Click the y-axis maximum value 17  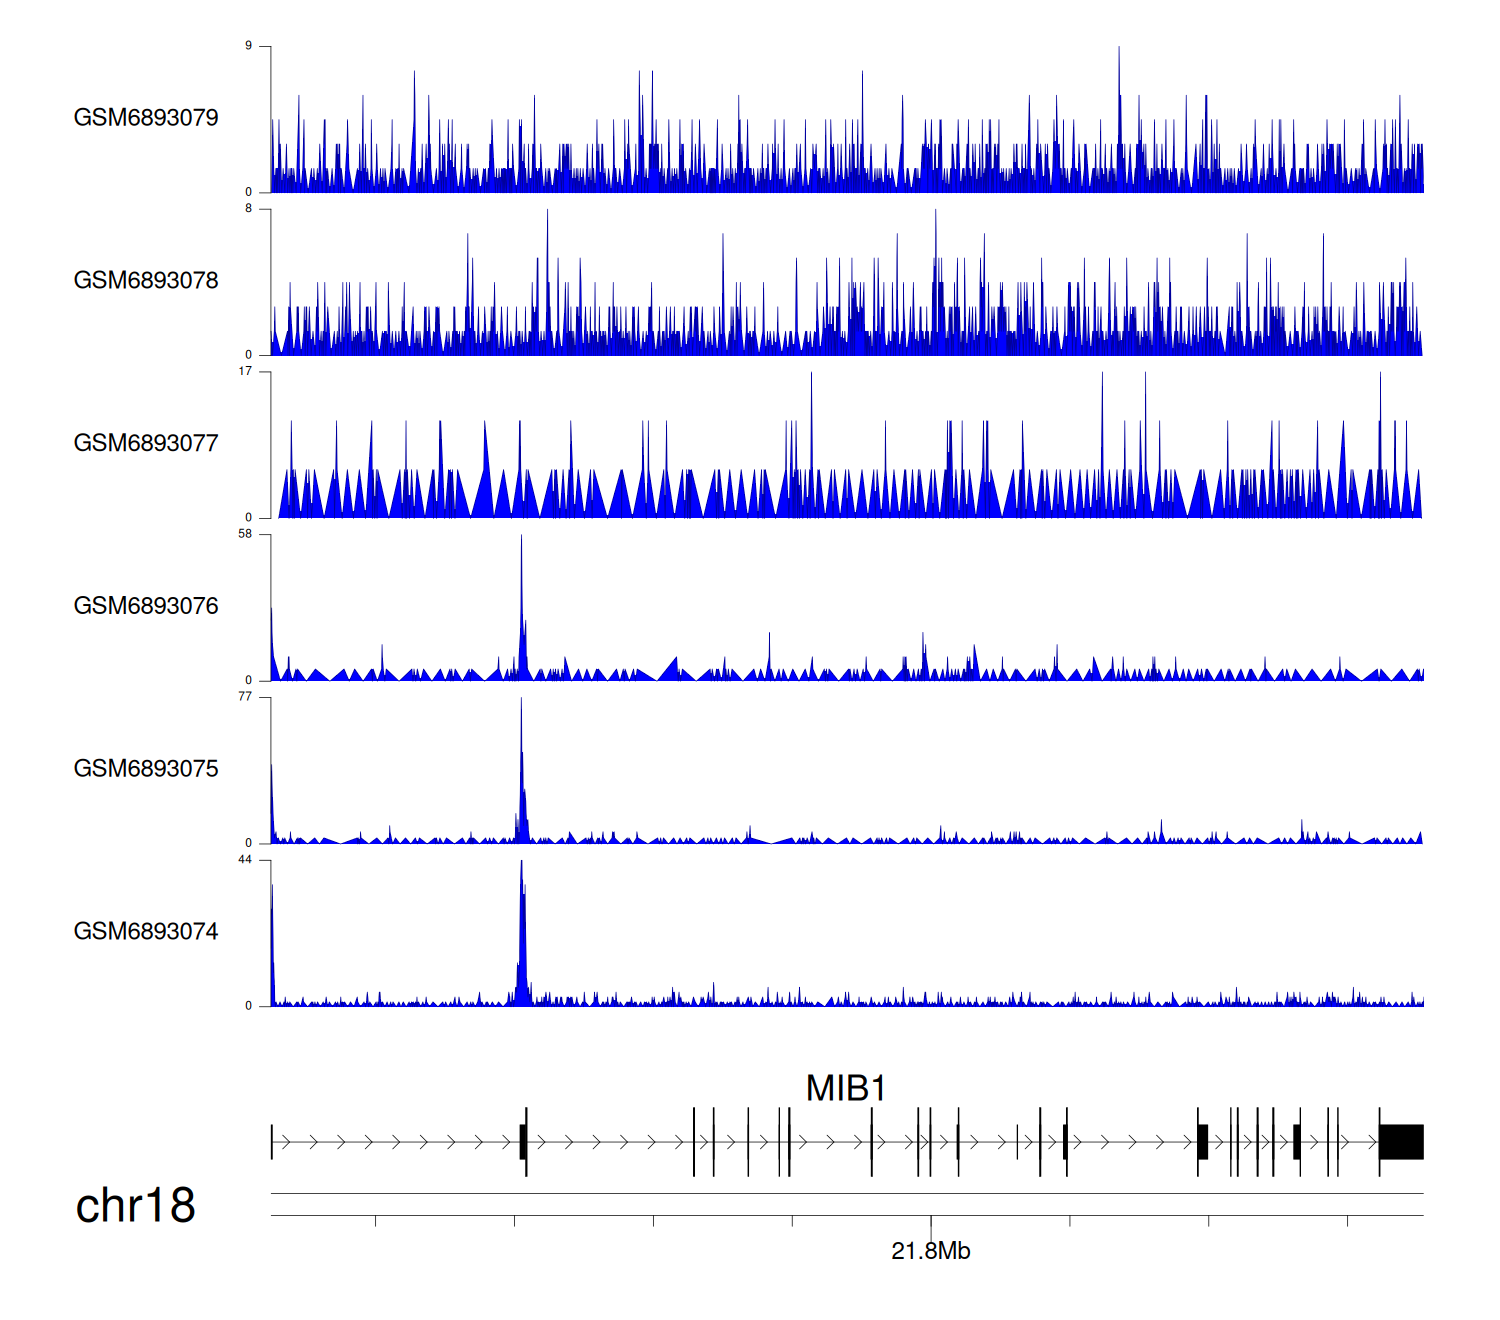tap(245, 371)
